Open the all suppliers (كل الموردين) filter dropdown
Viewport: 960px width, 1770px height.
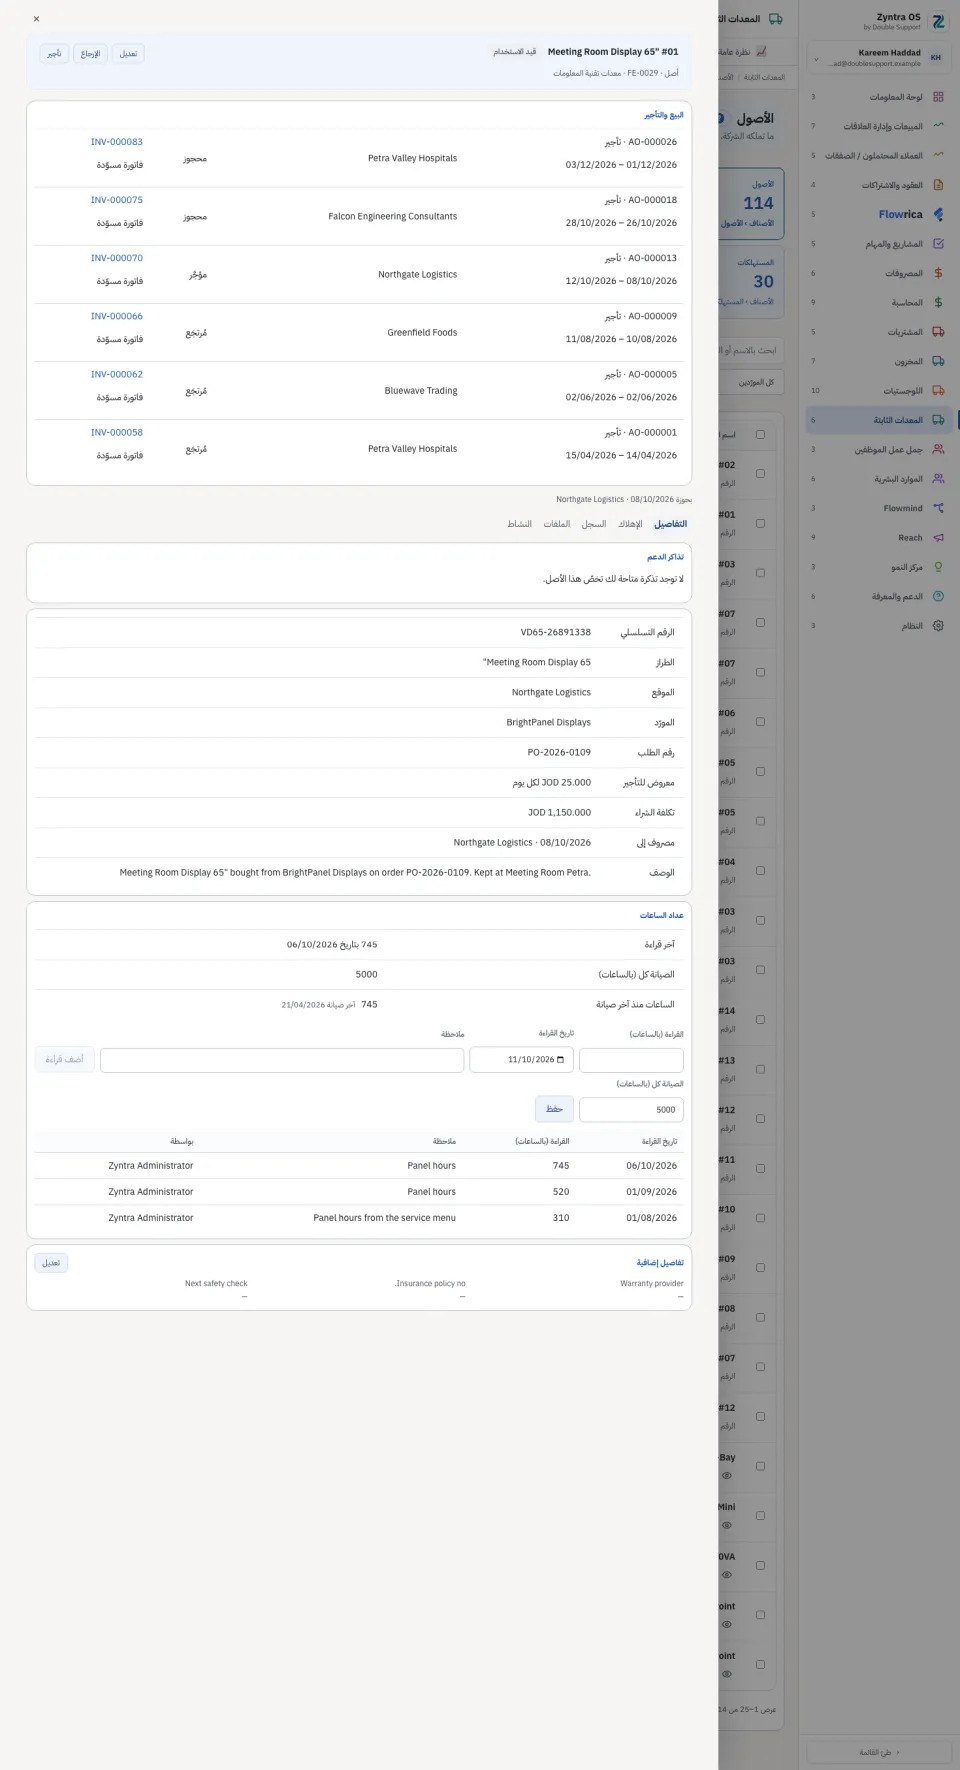752,382
